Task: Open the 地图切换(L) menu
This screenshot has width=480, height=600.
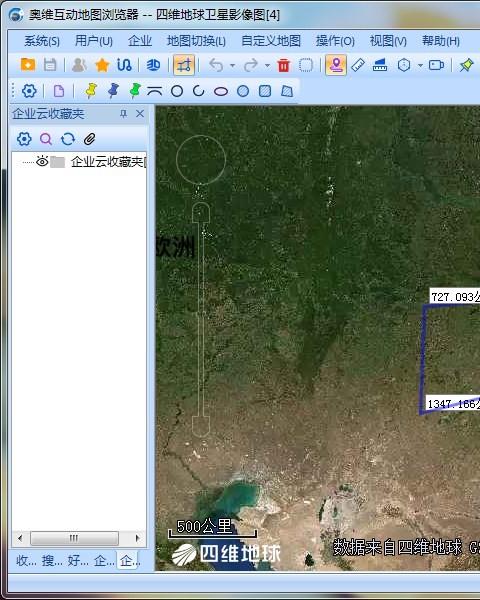Action: tap(196, 41)
